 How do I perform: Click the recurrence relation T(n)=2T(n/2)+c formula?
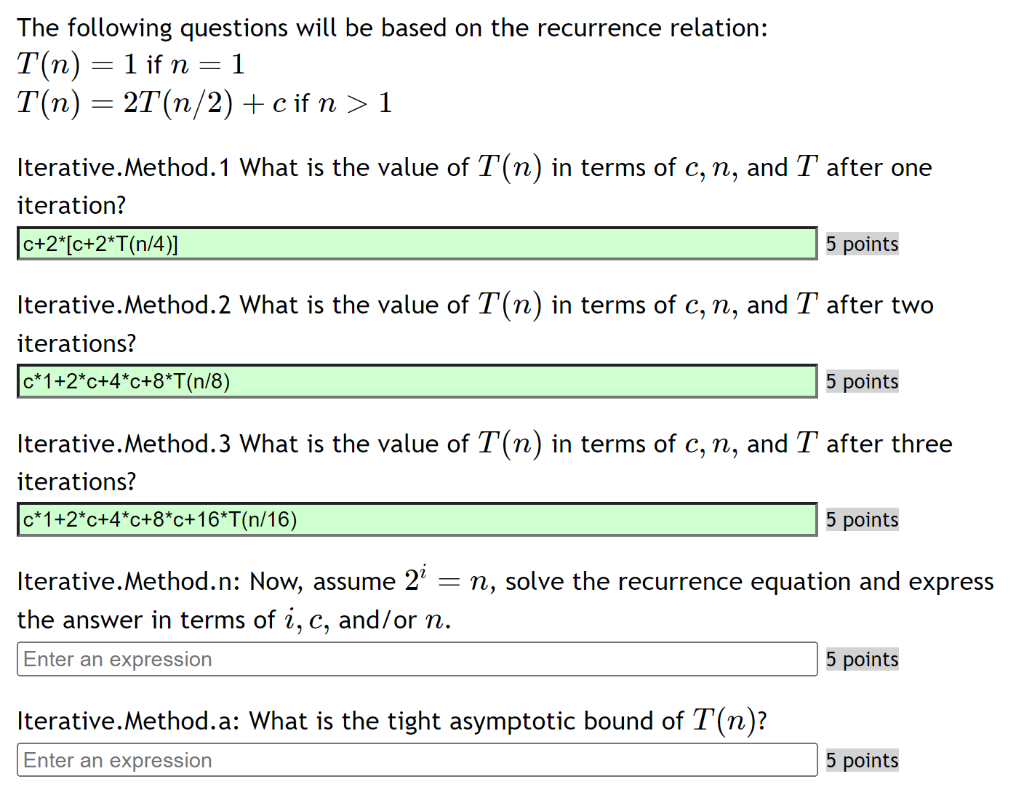coord(200,102)
